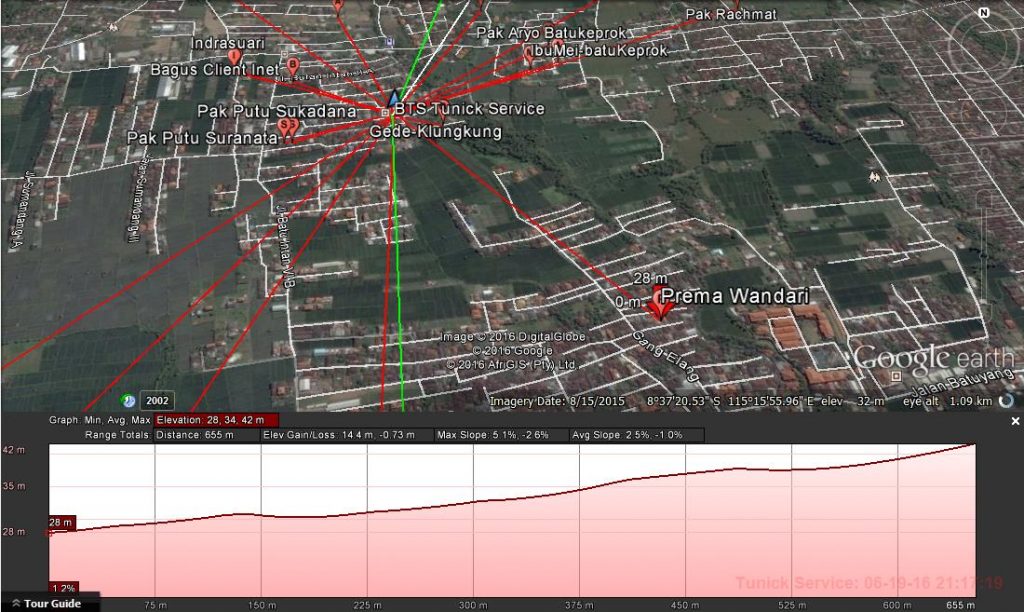The height and width of the screenshot is (612, 1024).
Task: Click the Indrasuari red placemark pin
Action: point(234,57)
